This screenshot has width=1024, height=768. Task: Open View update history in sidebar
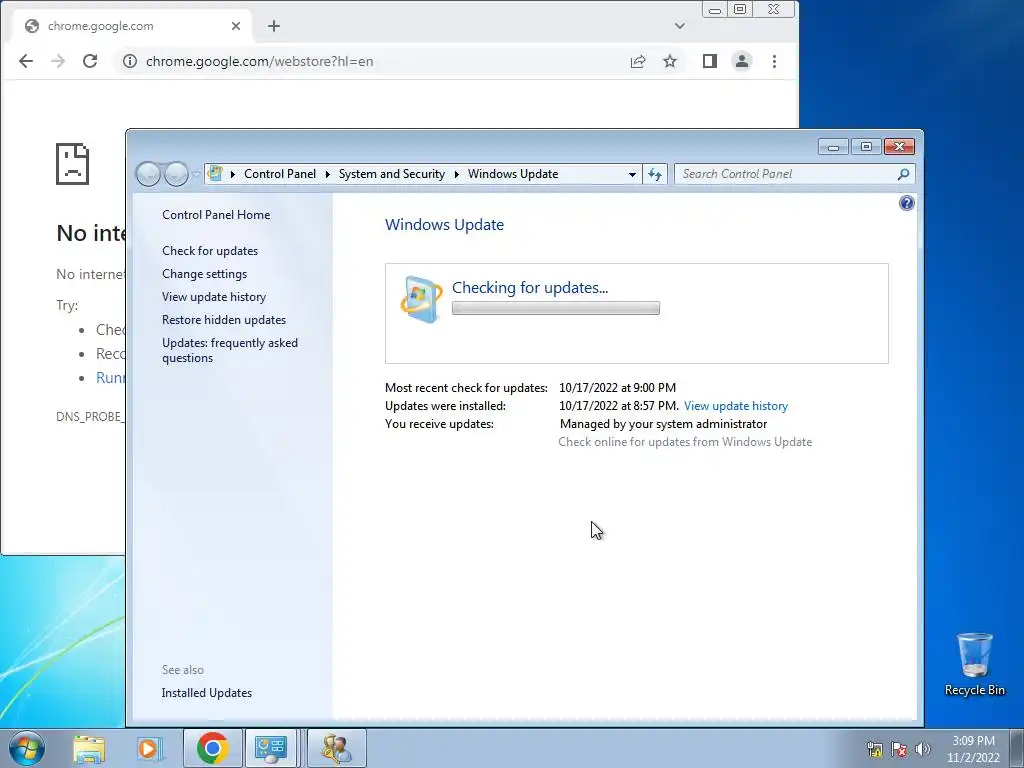pyautogui.click(x=214, y=297)
